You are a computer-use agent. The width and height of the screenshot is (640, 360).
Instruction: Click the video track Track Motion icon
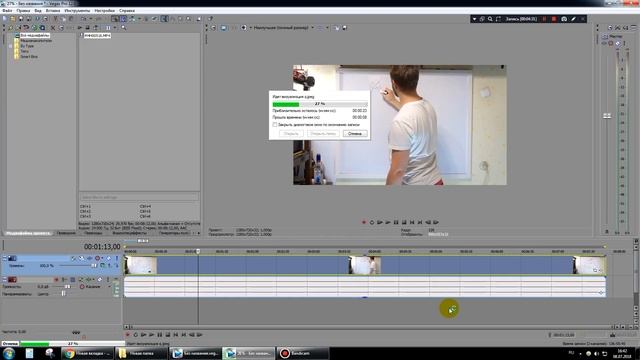click(x=81, y=258)
